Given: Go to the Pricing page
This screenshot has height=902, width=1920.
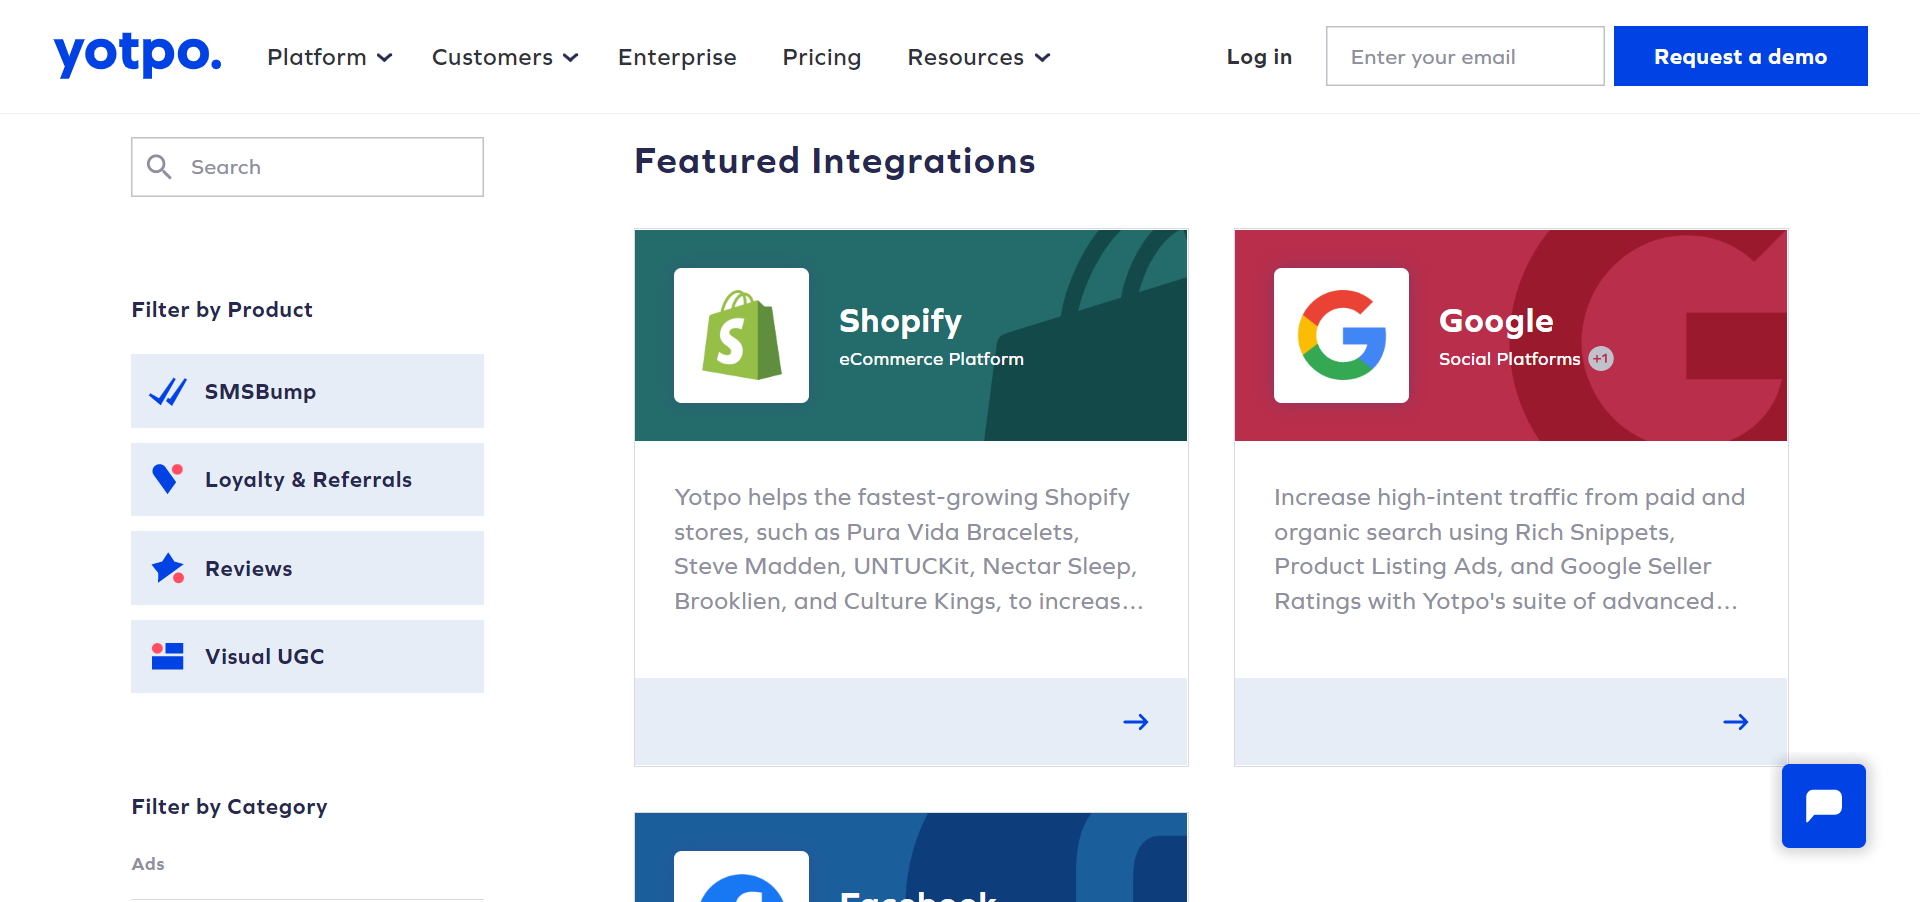Looking at the screenshot, I should pyautogui.click(x=821, y=57).
